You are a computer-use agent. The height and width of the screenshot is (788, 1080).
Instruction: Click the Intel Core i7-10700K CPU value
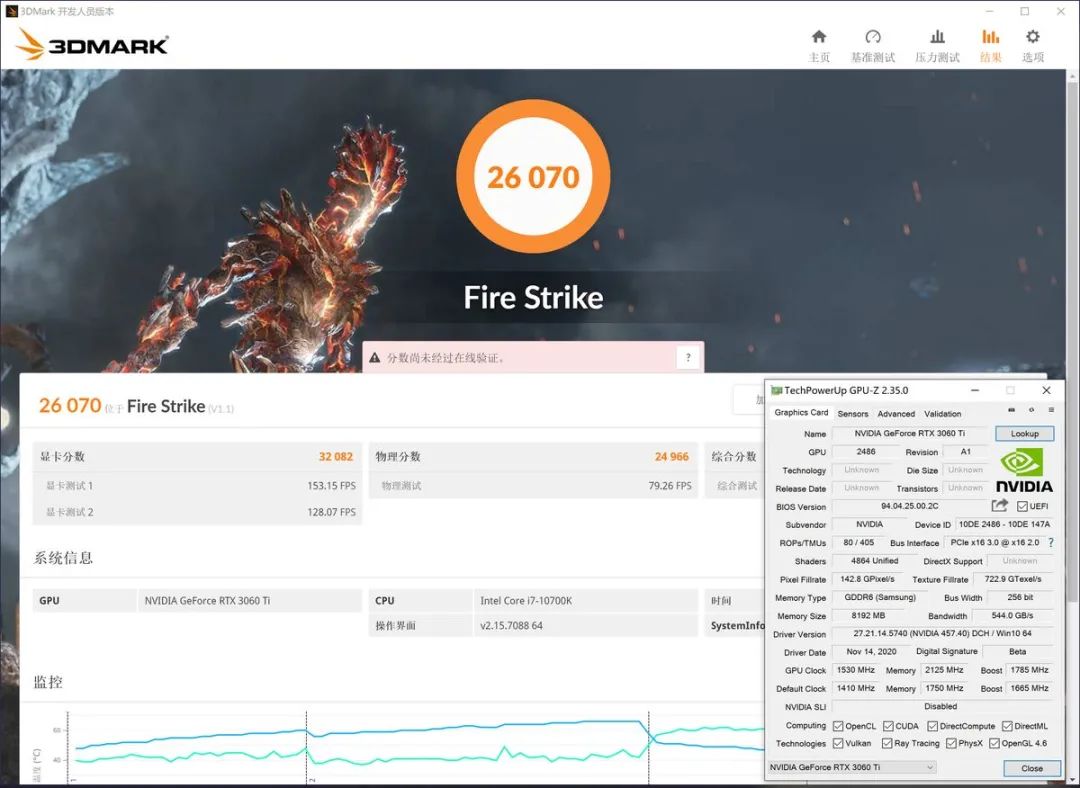pyautogui.click(x=526, y=601)
